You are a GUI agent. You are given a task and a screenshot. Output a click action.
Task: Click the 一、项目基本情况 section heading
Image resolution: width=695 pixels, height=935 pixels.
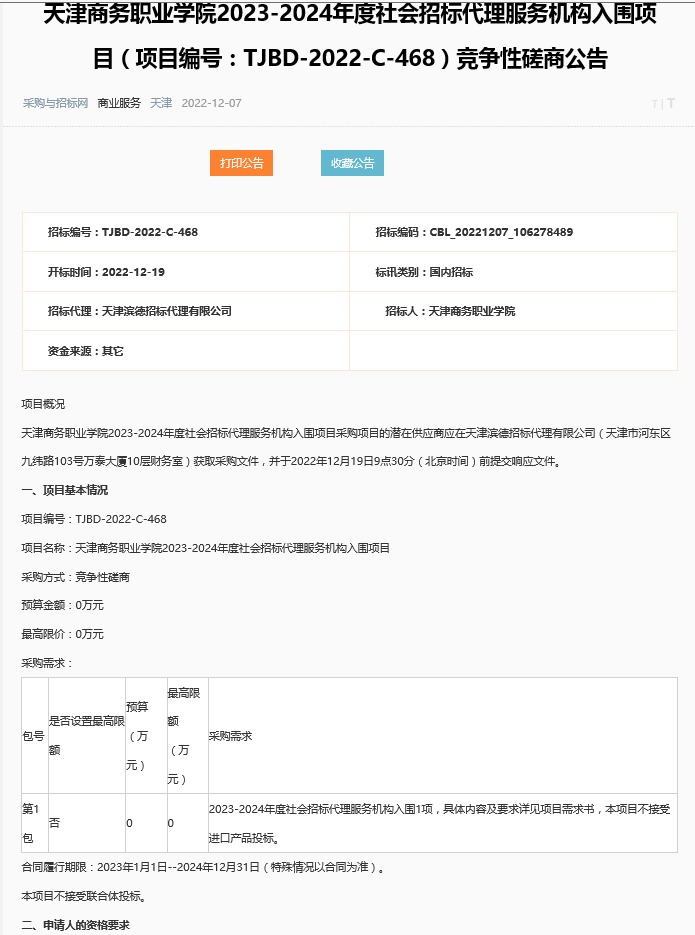(65, 490)
